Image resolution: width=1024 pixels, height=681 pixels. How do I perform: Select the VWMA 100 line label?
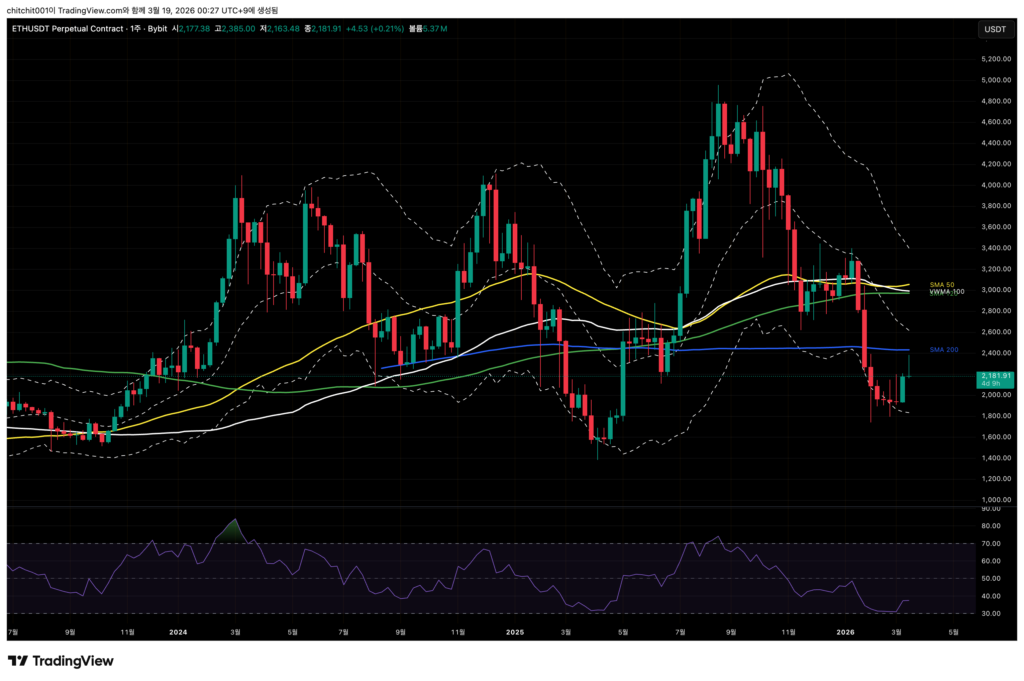946,292
